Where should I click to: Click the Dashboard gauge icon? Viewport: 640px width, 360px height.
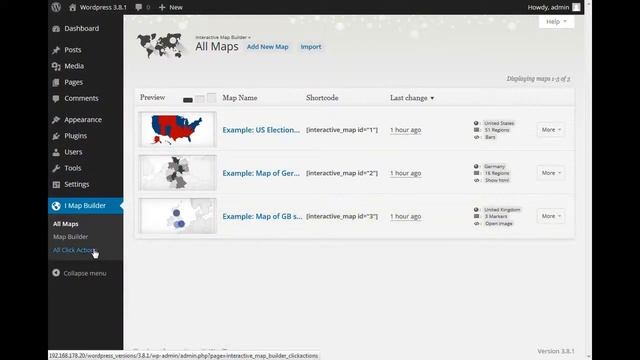pyautogui.click(x=56, y=29)
